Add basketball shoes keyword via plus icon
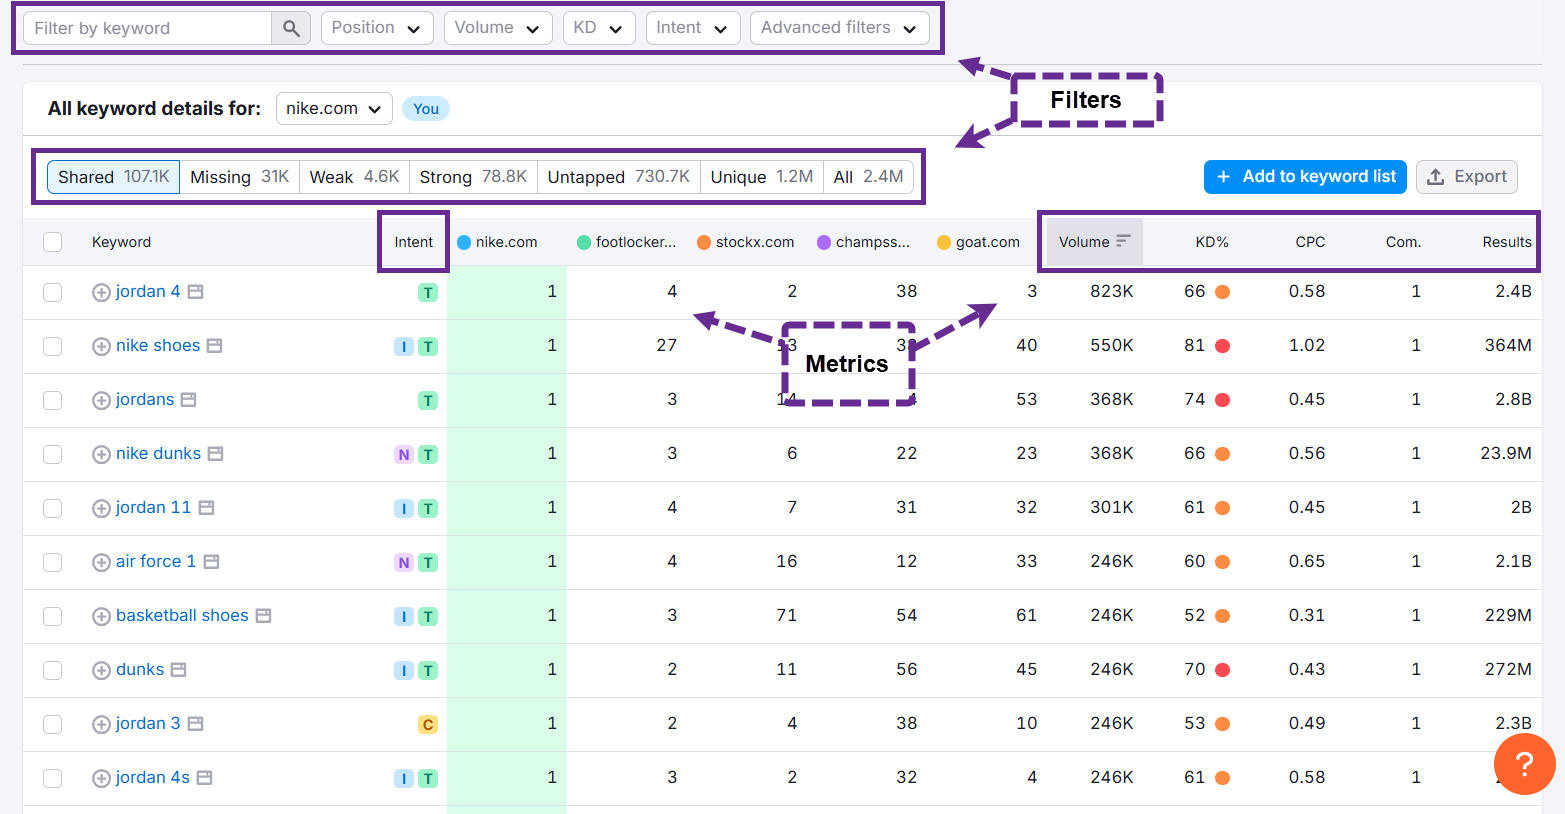The height and width of the screenshot is (814, 1565). point(101,616)
